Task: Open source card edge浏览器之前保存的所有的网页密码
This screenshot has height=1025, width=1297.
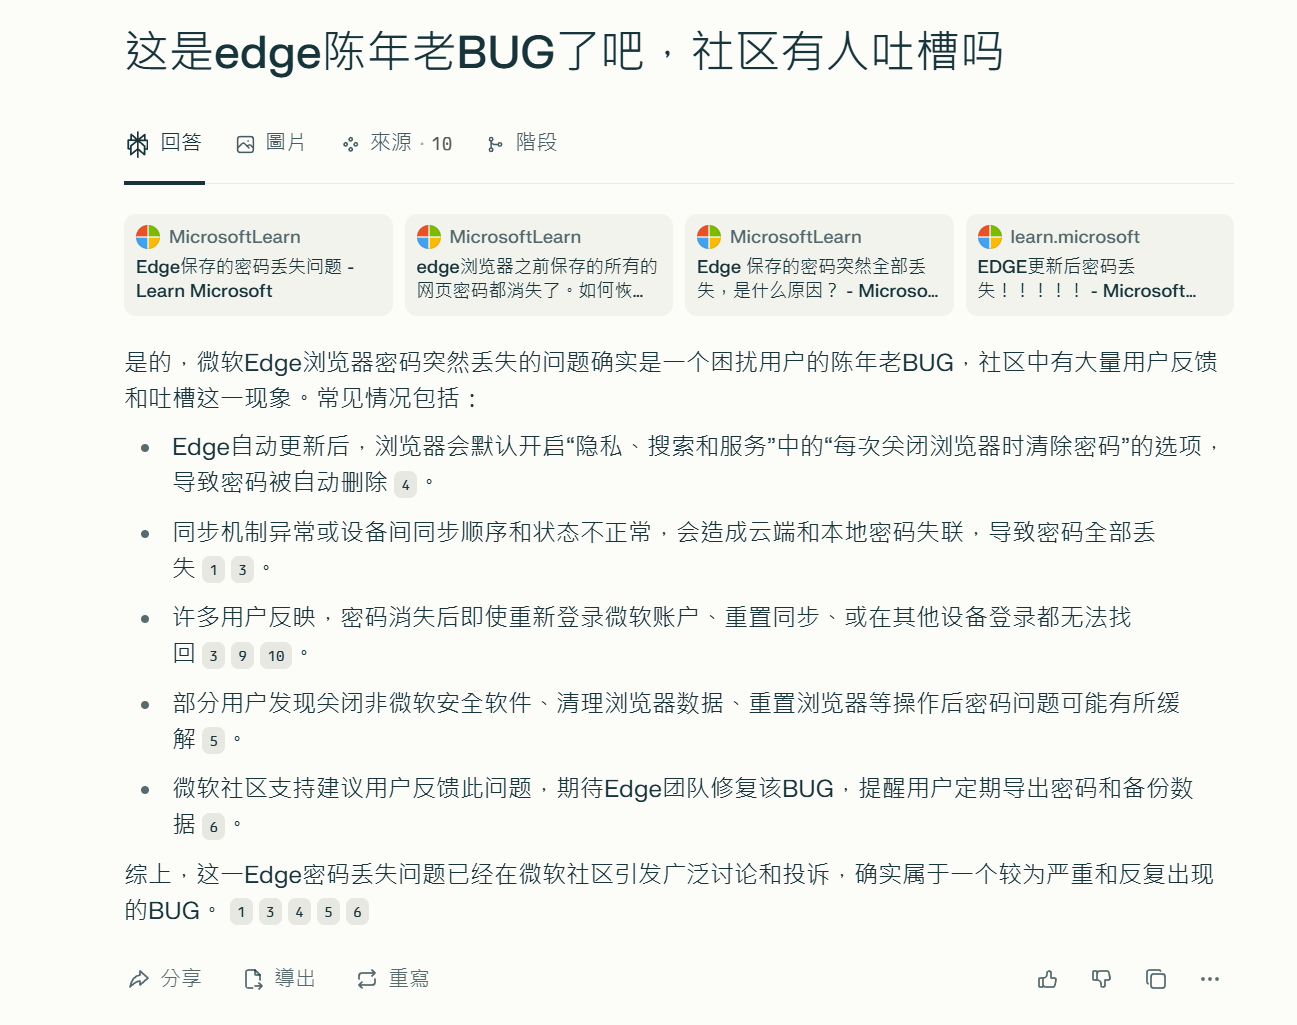Action: pos(539,265)
